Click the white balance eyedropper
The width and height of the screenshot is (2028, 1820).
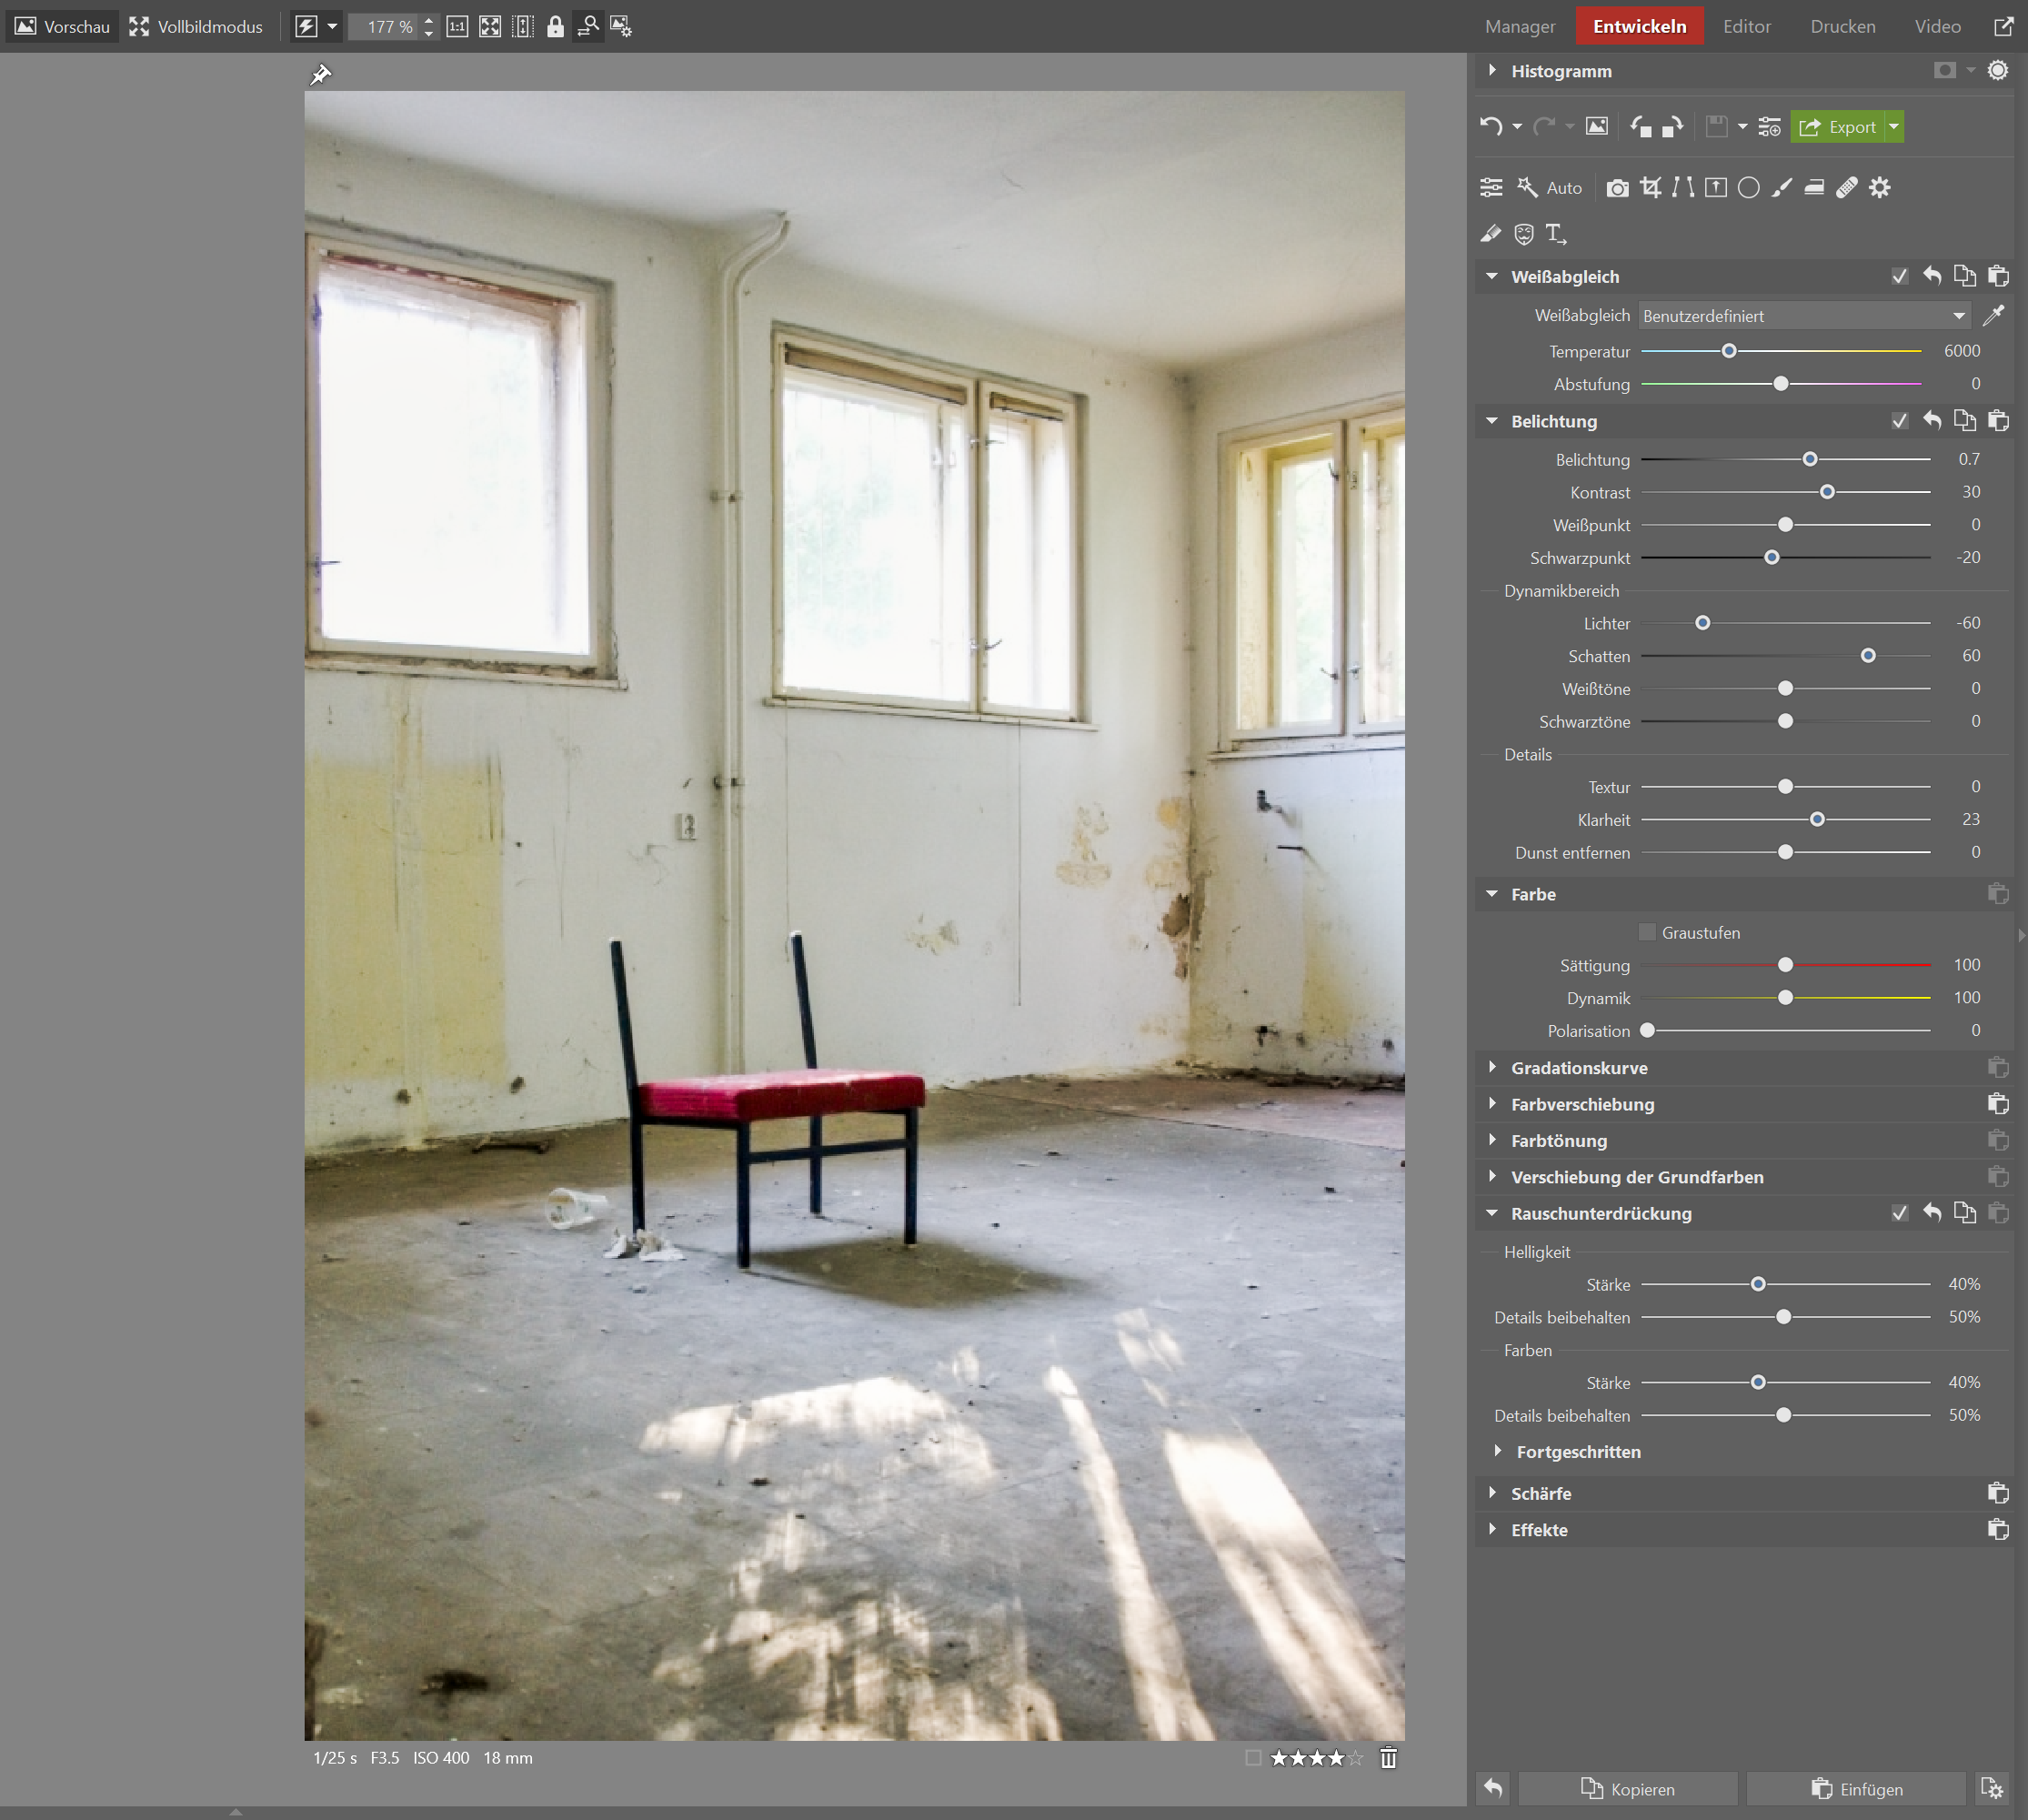[x=1993, y=316]
